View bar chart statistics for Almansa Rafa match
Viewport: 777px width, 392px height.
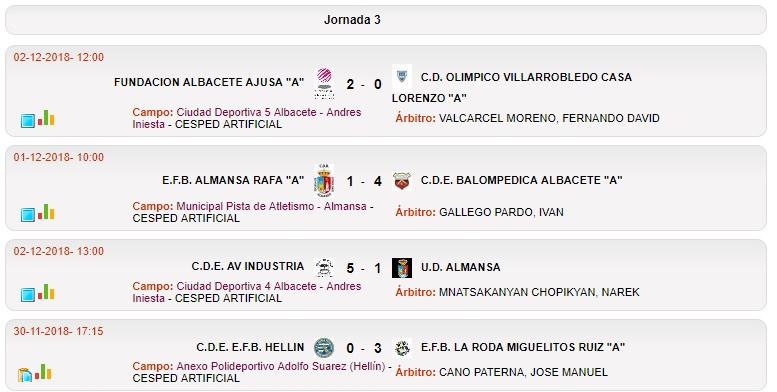(46, 212)
